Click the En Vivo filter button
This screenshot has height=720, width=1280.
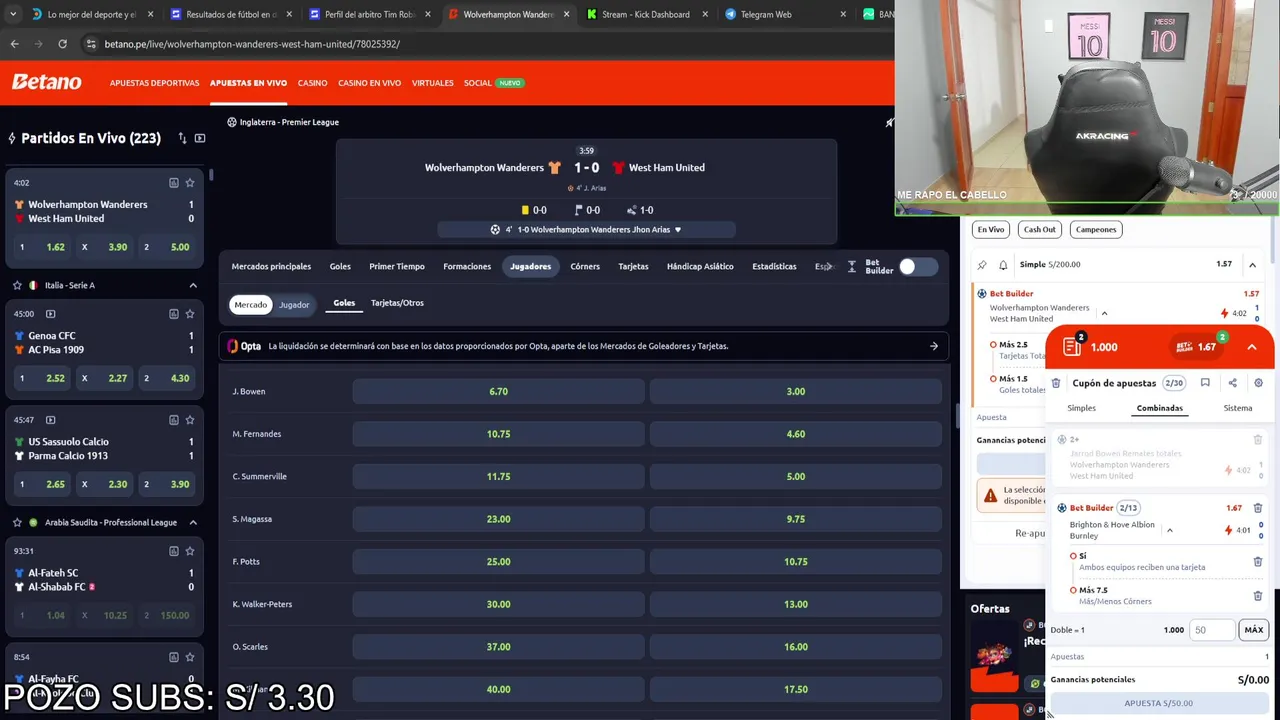pyautogui.click(x=991, y=229)
